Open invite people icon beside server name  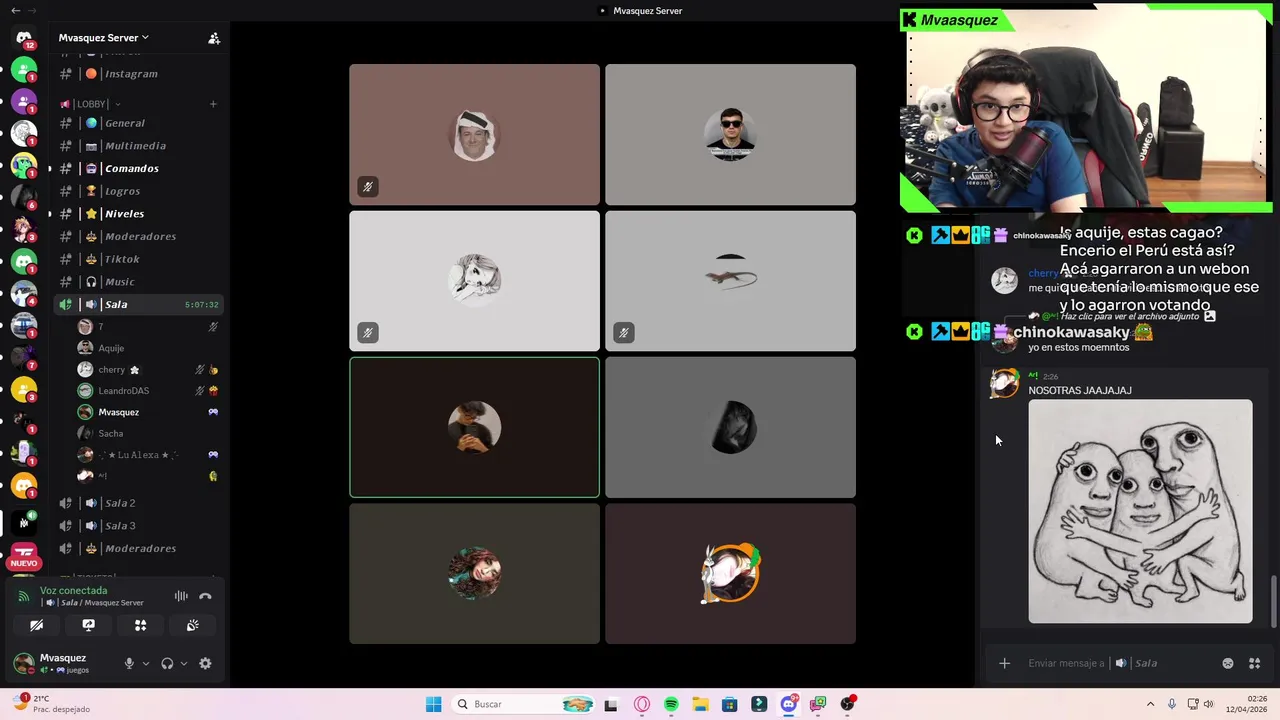tap(213, 38)
